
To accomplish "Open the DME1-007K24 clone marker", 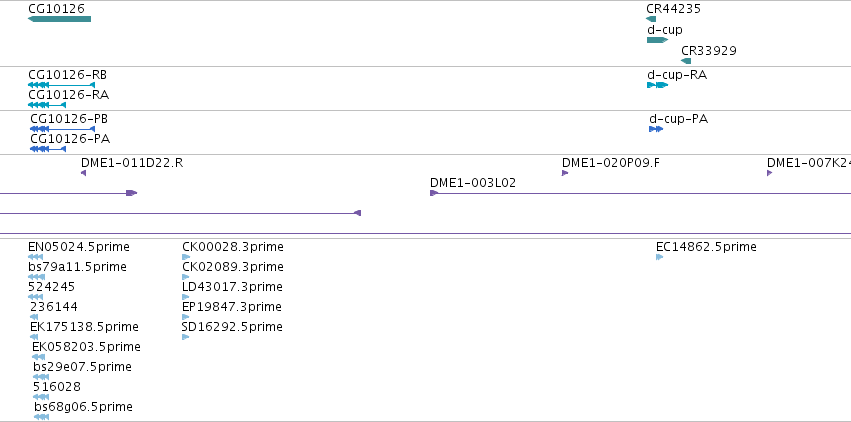I will point(770,173).
